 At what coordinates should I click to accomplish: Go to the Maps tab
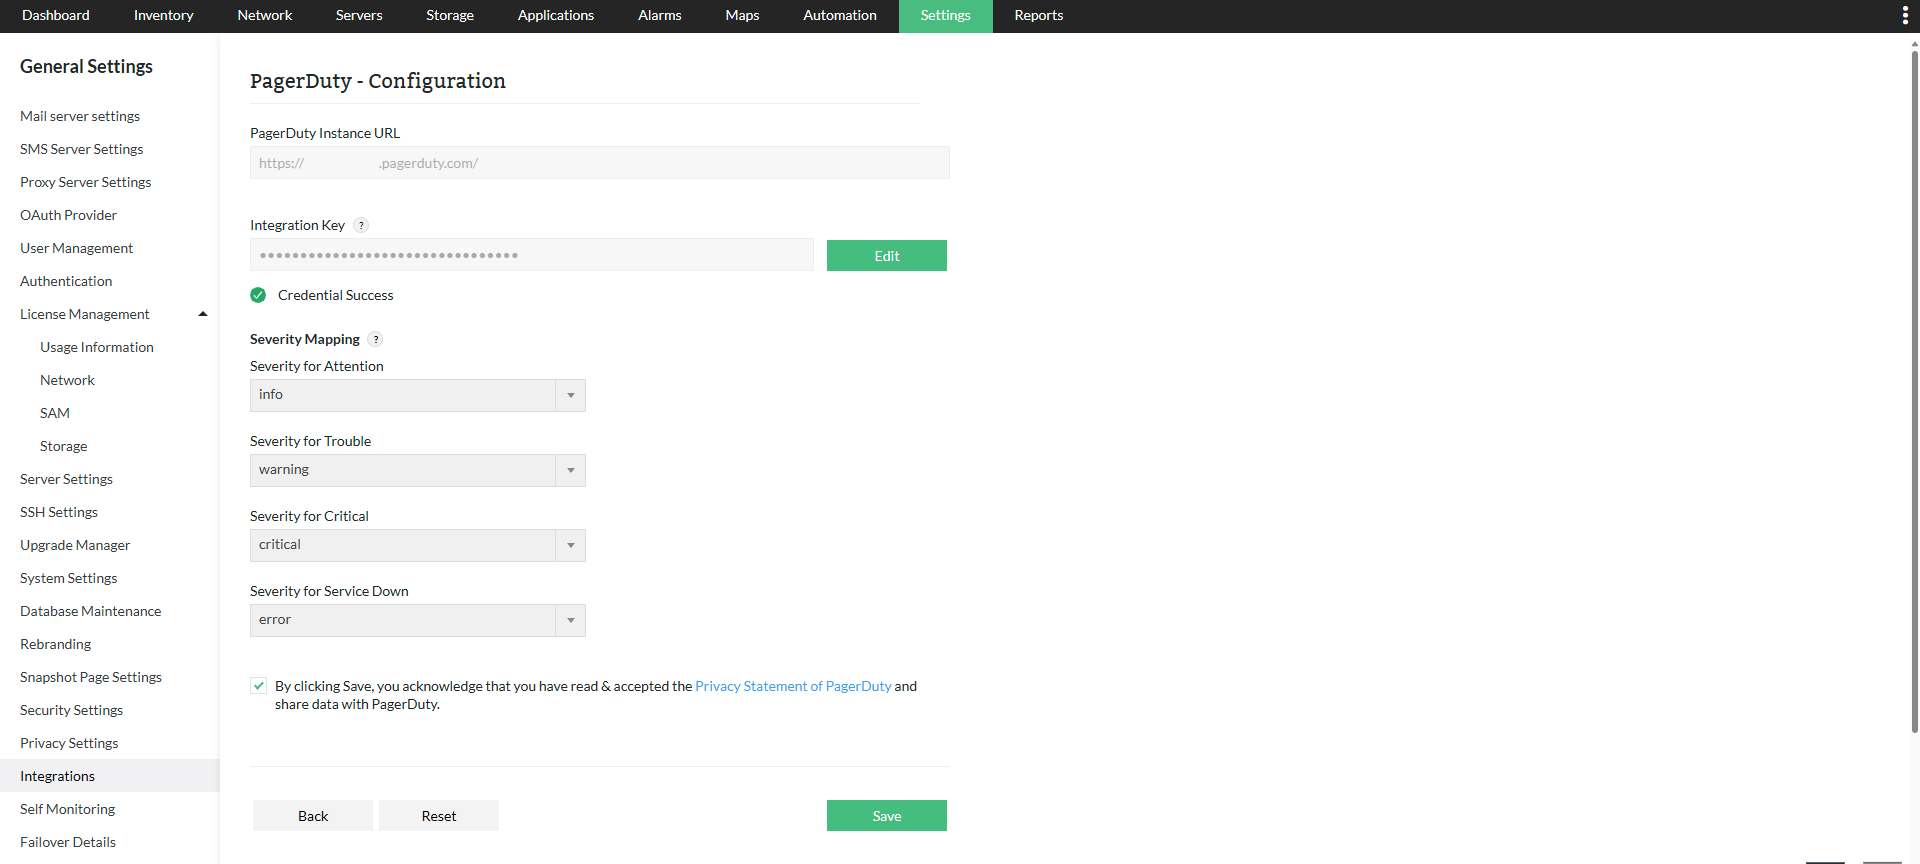click(x=742, y=16)
